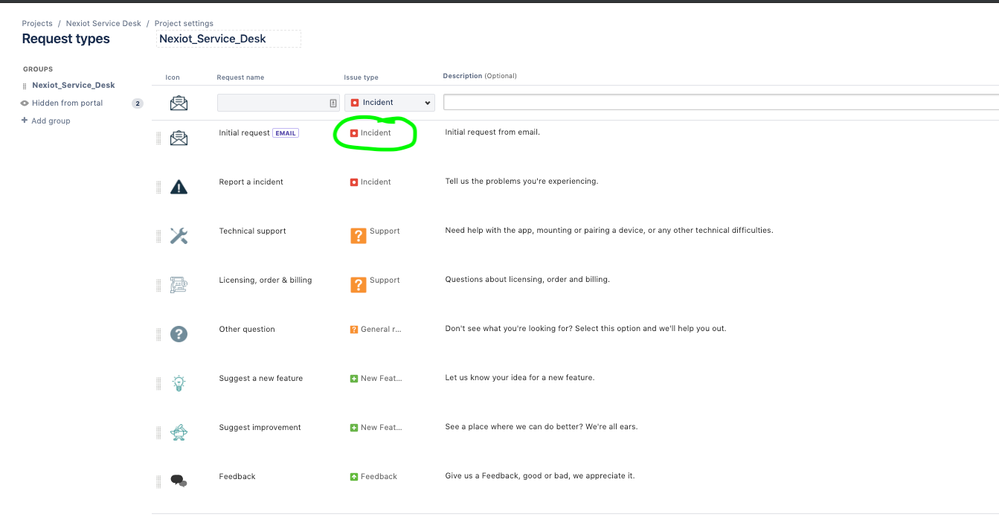999x532 pixels.
Task: Click the Suggest a new feature name
Action: tap(261, 378)
